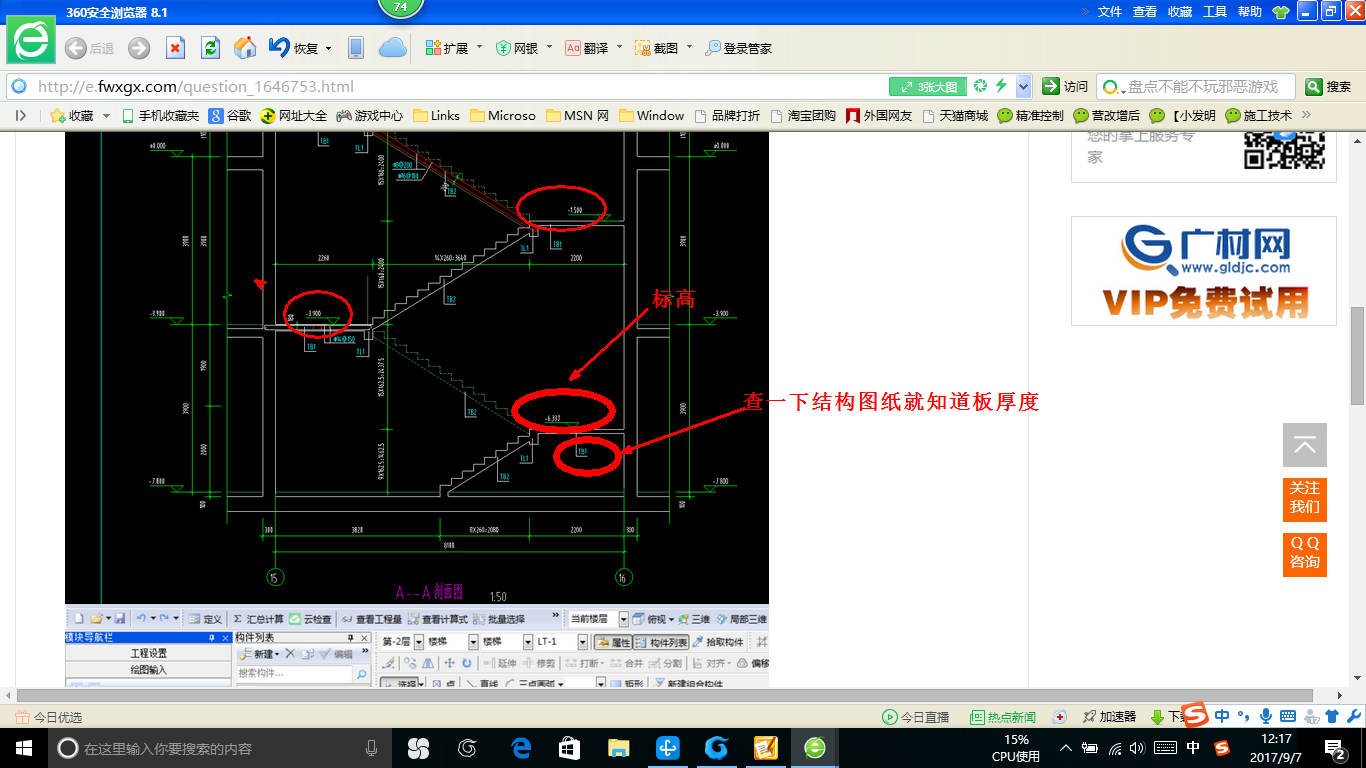Open File Explorer from taskbar
1366x768 pixels.
click(x=618, y=747)
